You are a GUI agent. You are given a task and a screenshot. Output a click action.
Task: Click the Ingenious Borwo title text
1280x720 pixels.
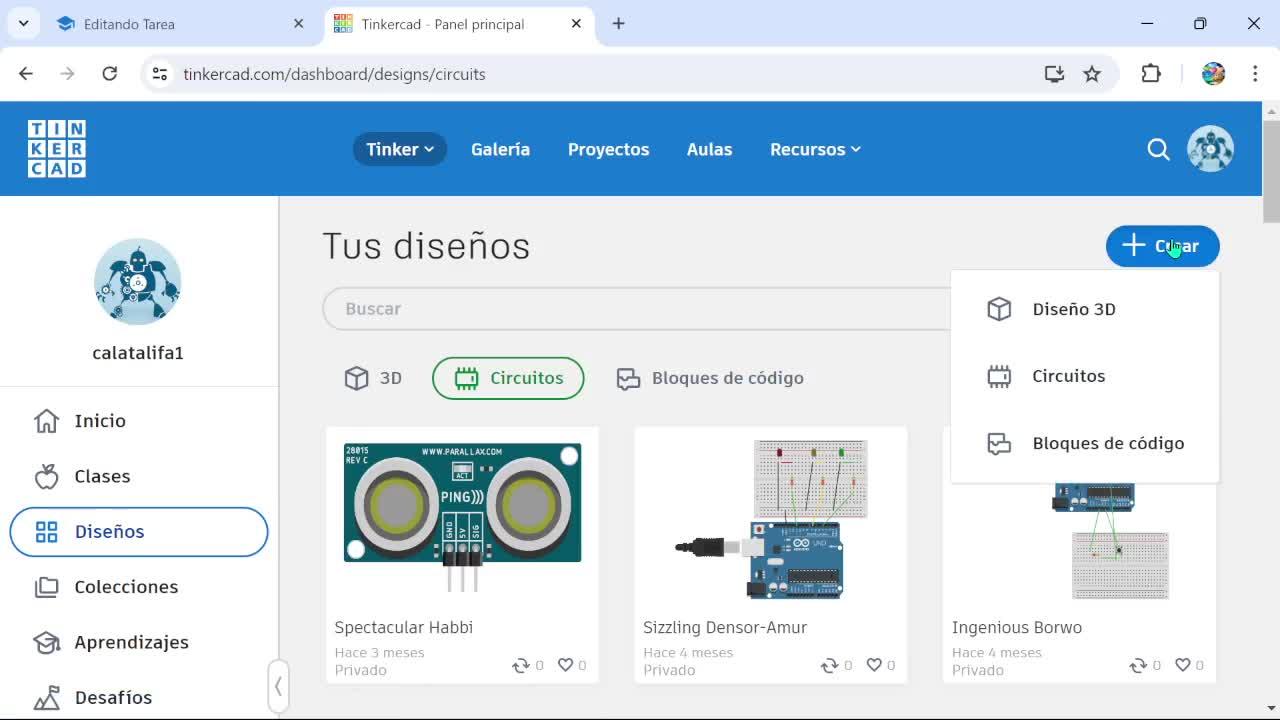tap(1017, 628)
